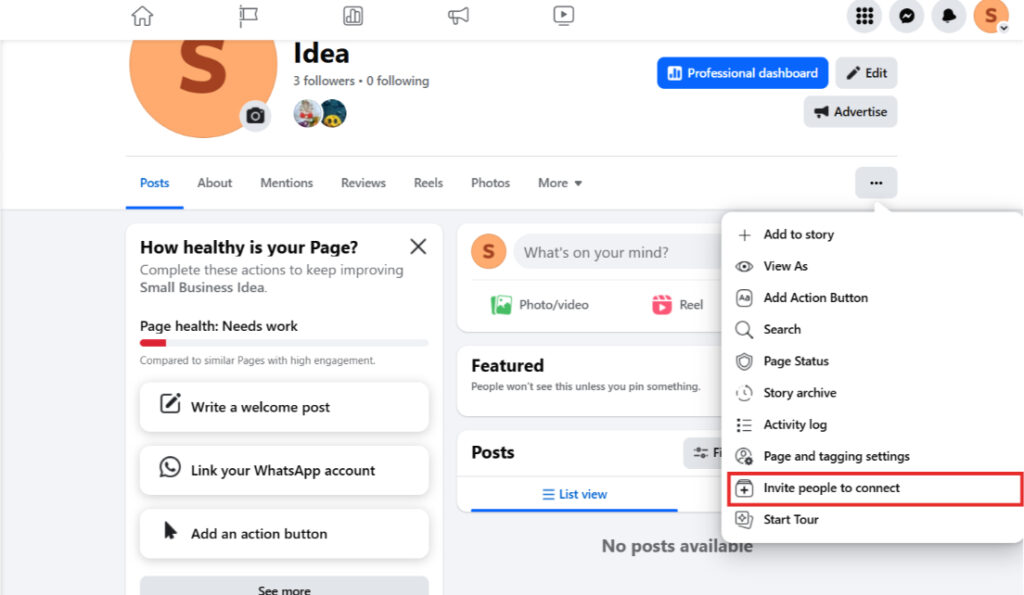Choose Search from page menu
Viewport: 1024px width, 595px height.
[x=872, y=329]
